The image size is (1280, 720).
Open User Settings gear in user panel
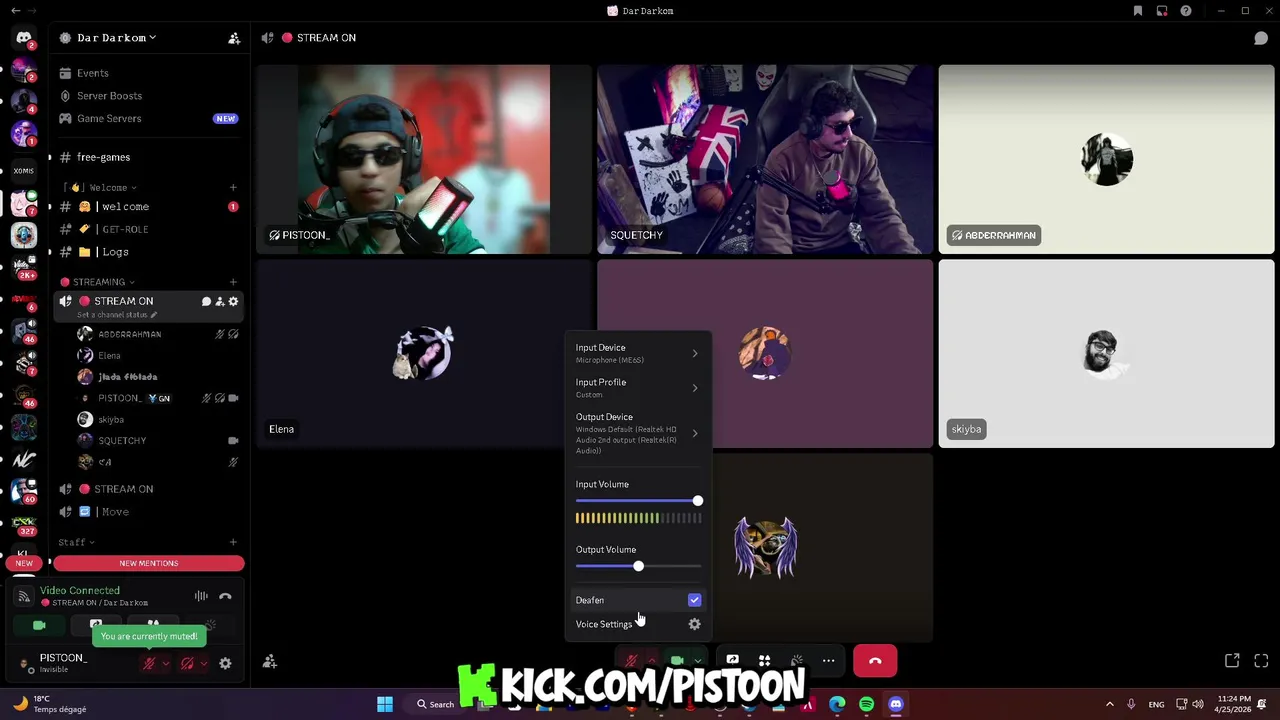pos(225,663)
